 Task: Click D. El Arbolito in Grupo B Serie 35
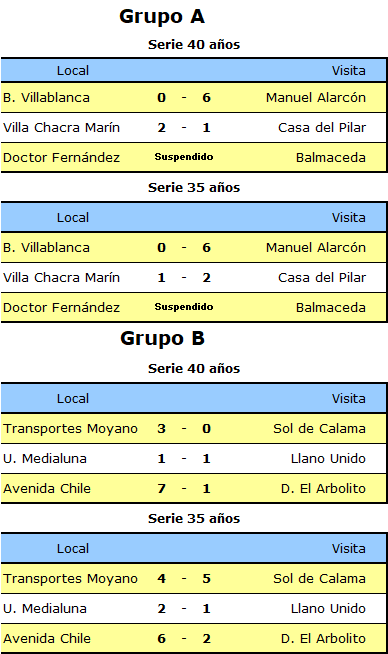(x=323, y=639)
